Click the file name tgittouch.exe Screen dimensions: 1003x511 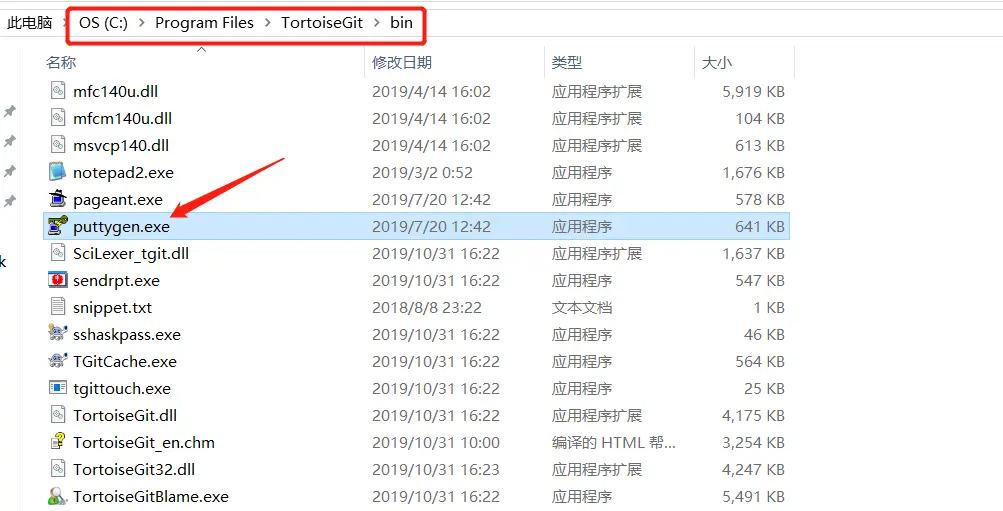[x=122, y=388]
